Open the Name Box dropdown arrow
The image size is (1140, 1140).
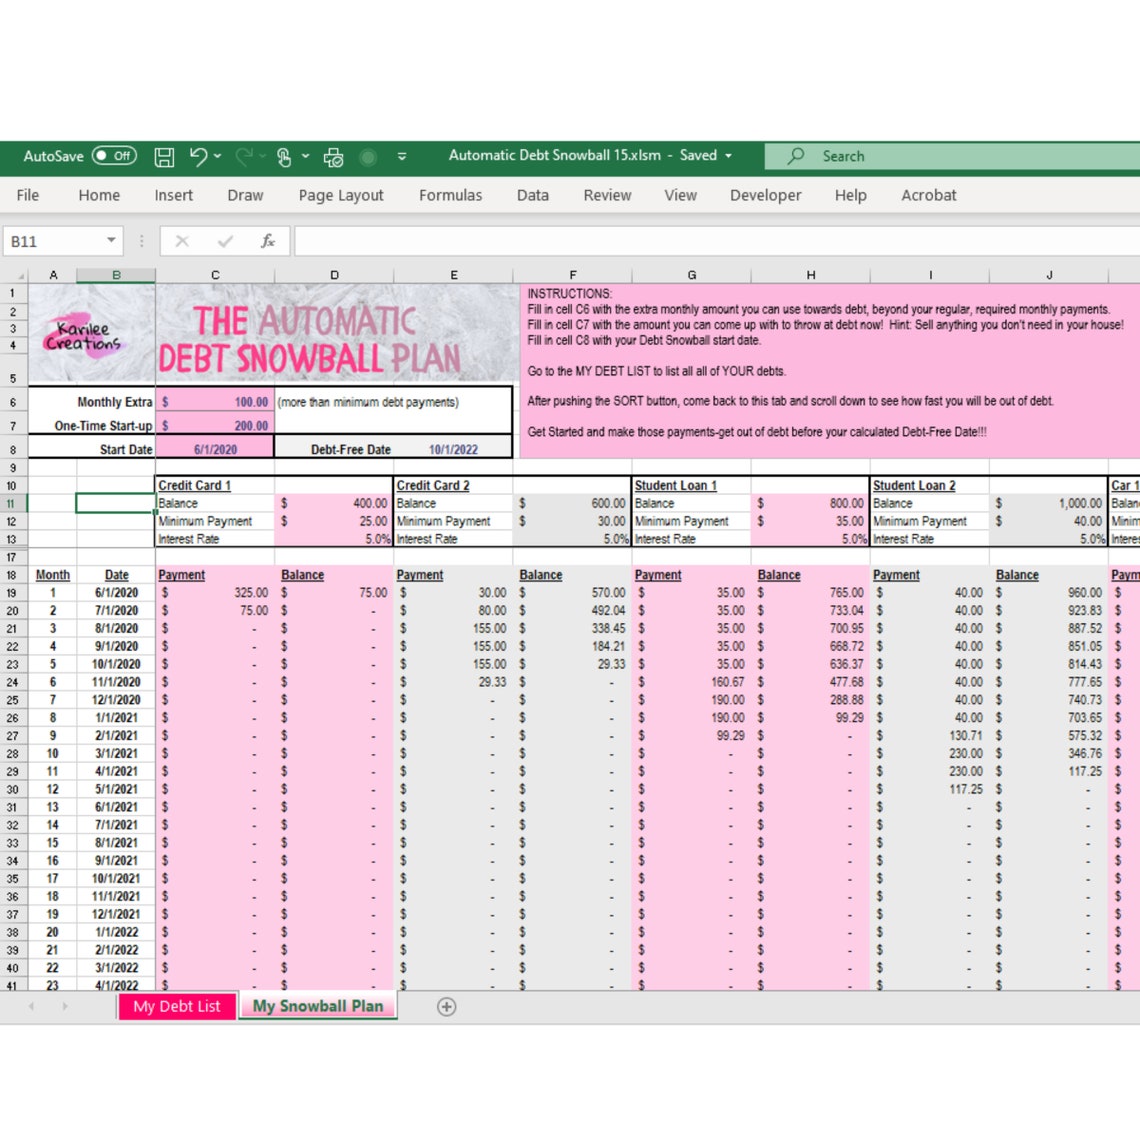(x=111, y=240)
